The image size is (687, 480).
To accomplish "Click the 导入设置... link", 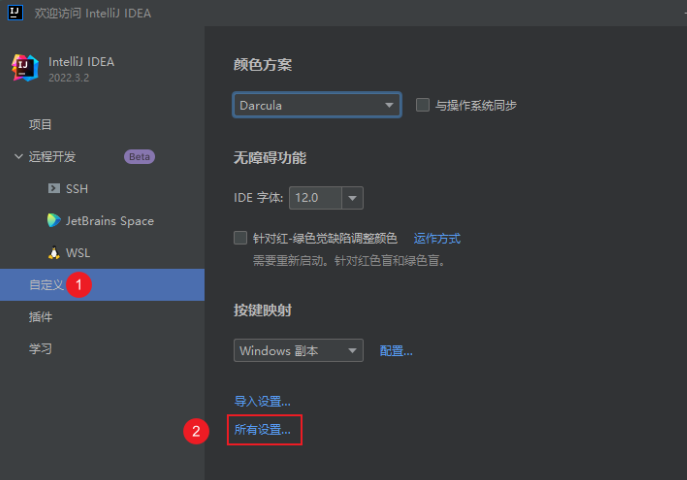I will click(262, 401).
